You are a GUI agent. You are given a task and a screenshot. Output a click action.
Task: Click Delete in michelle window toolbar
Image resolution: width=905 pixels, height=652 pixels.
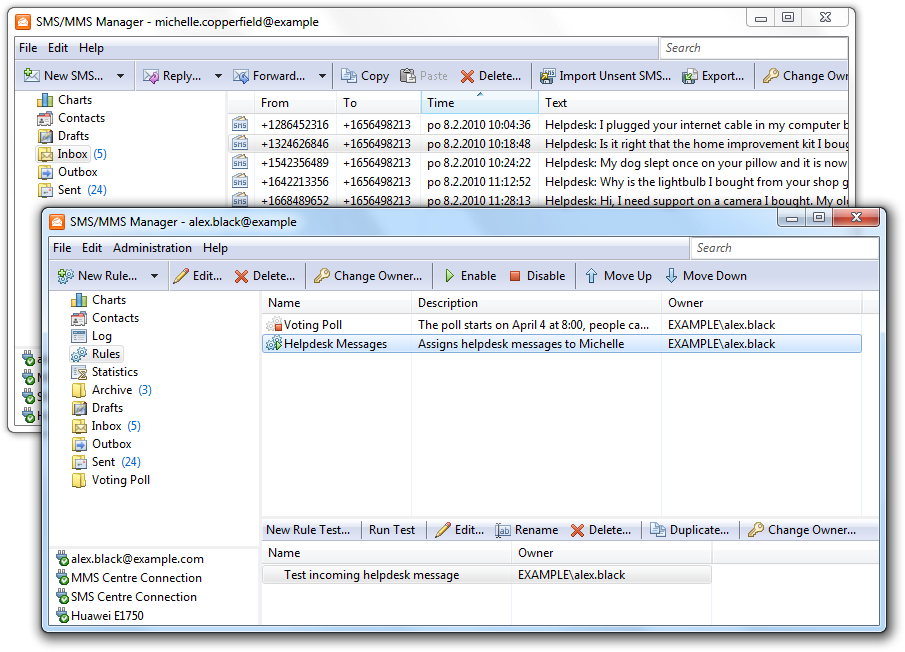[x=491, y=76]
